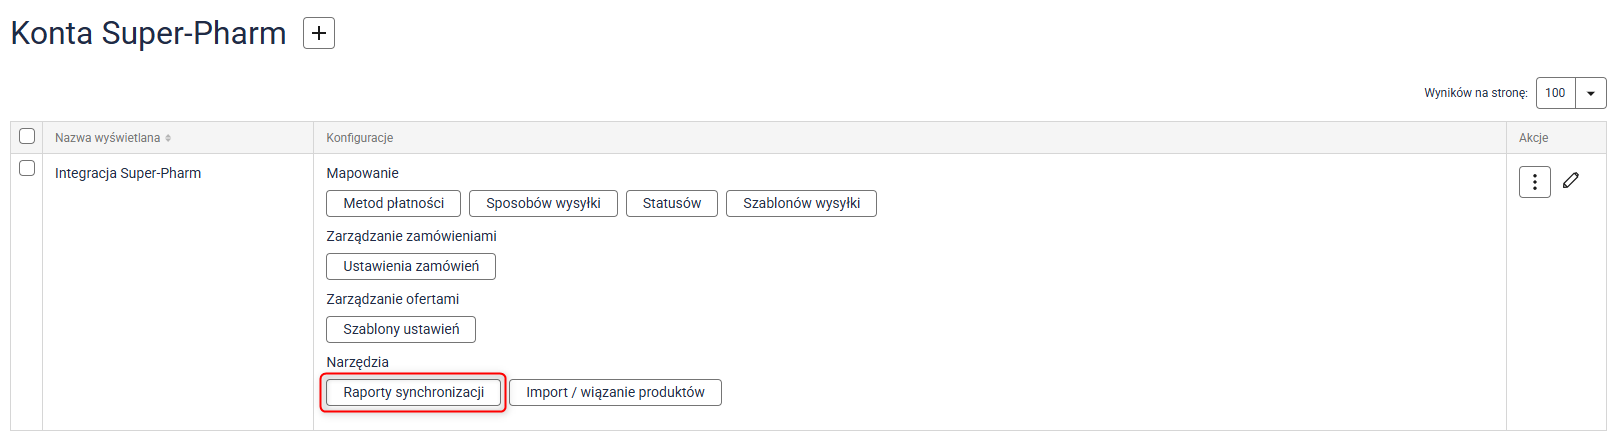This screenshot has height=441, width=1618.
Task: Expand the results per page dropdown arrow
Action: click(x=1590, y=93)
